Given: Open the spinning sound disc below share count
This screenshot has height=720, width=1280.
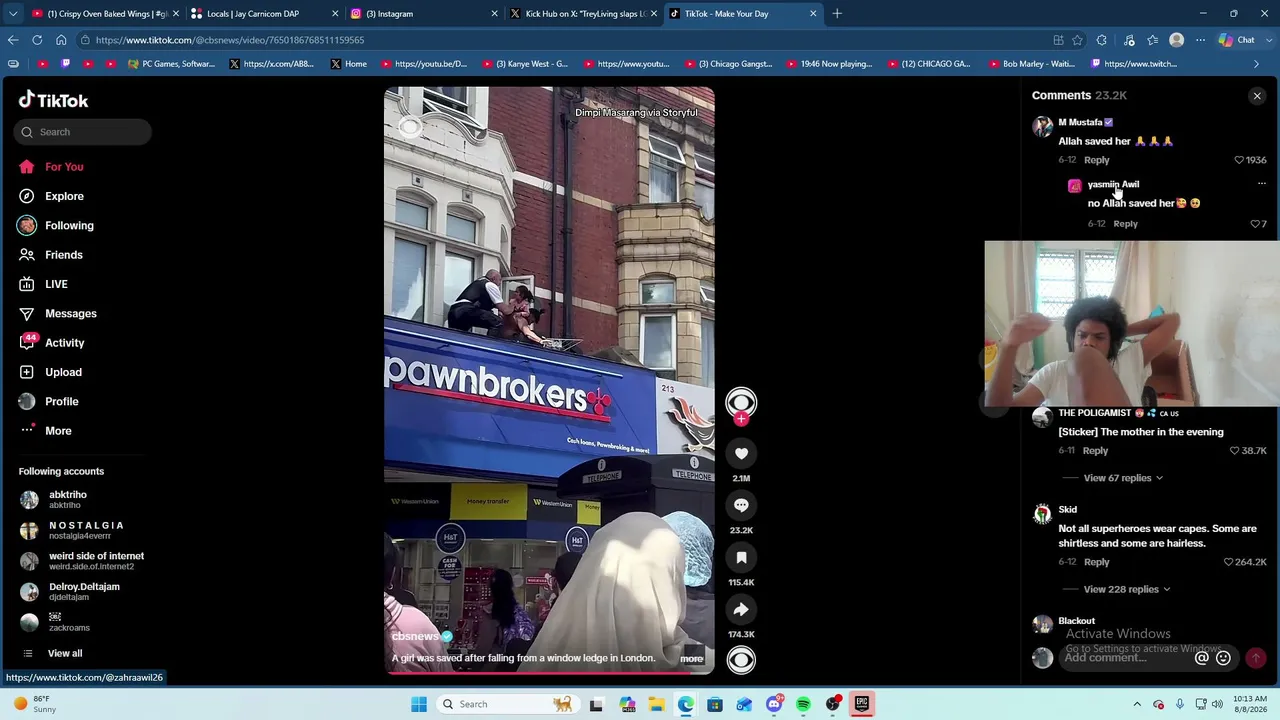Looking at the screenshot, I should [x=741, y=660].
